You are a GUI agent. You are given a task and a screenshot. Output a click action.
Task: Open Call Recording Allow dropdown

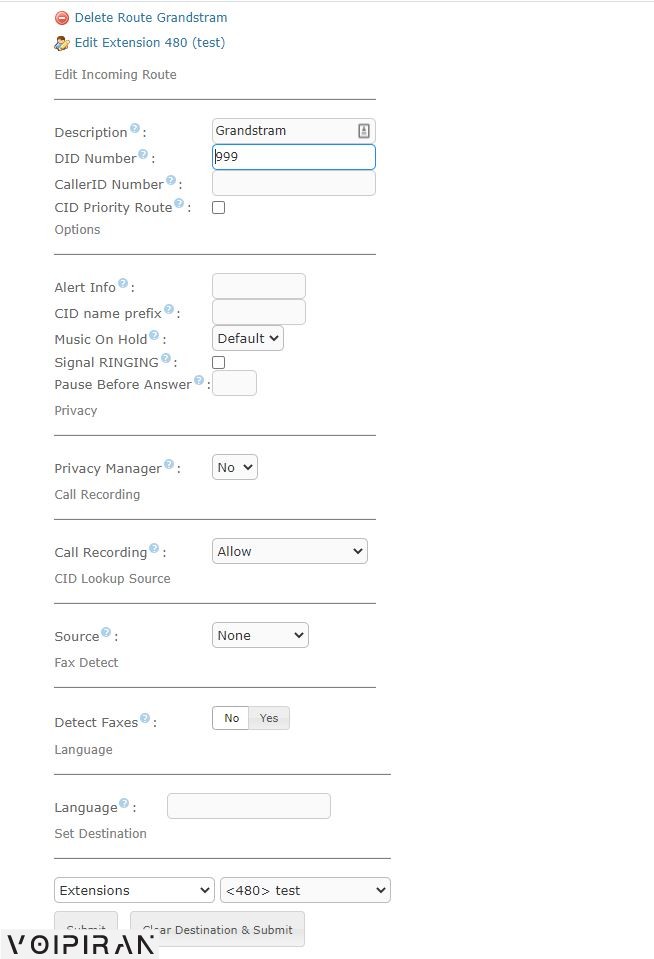click(289, 551)
